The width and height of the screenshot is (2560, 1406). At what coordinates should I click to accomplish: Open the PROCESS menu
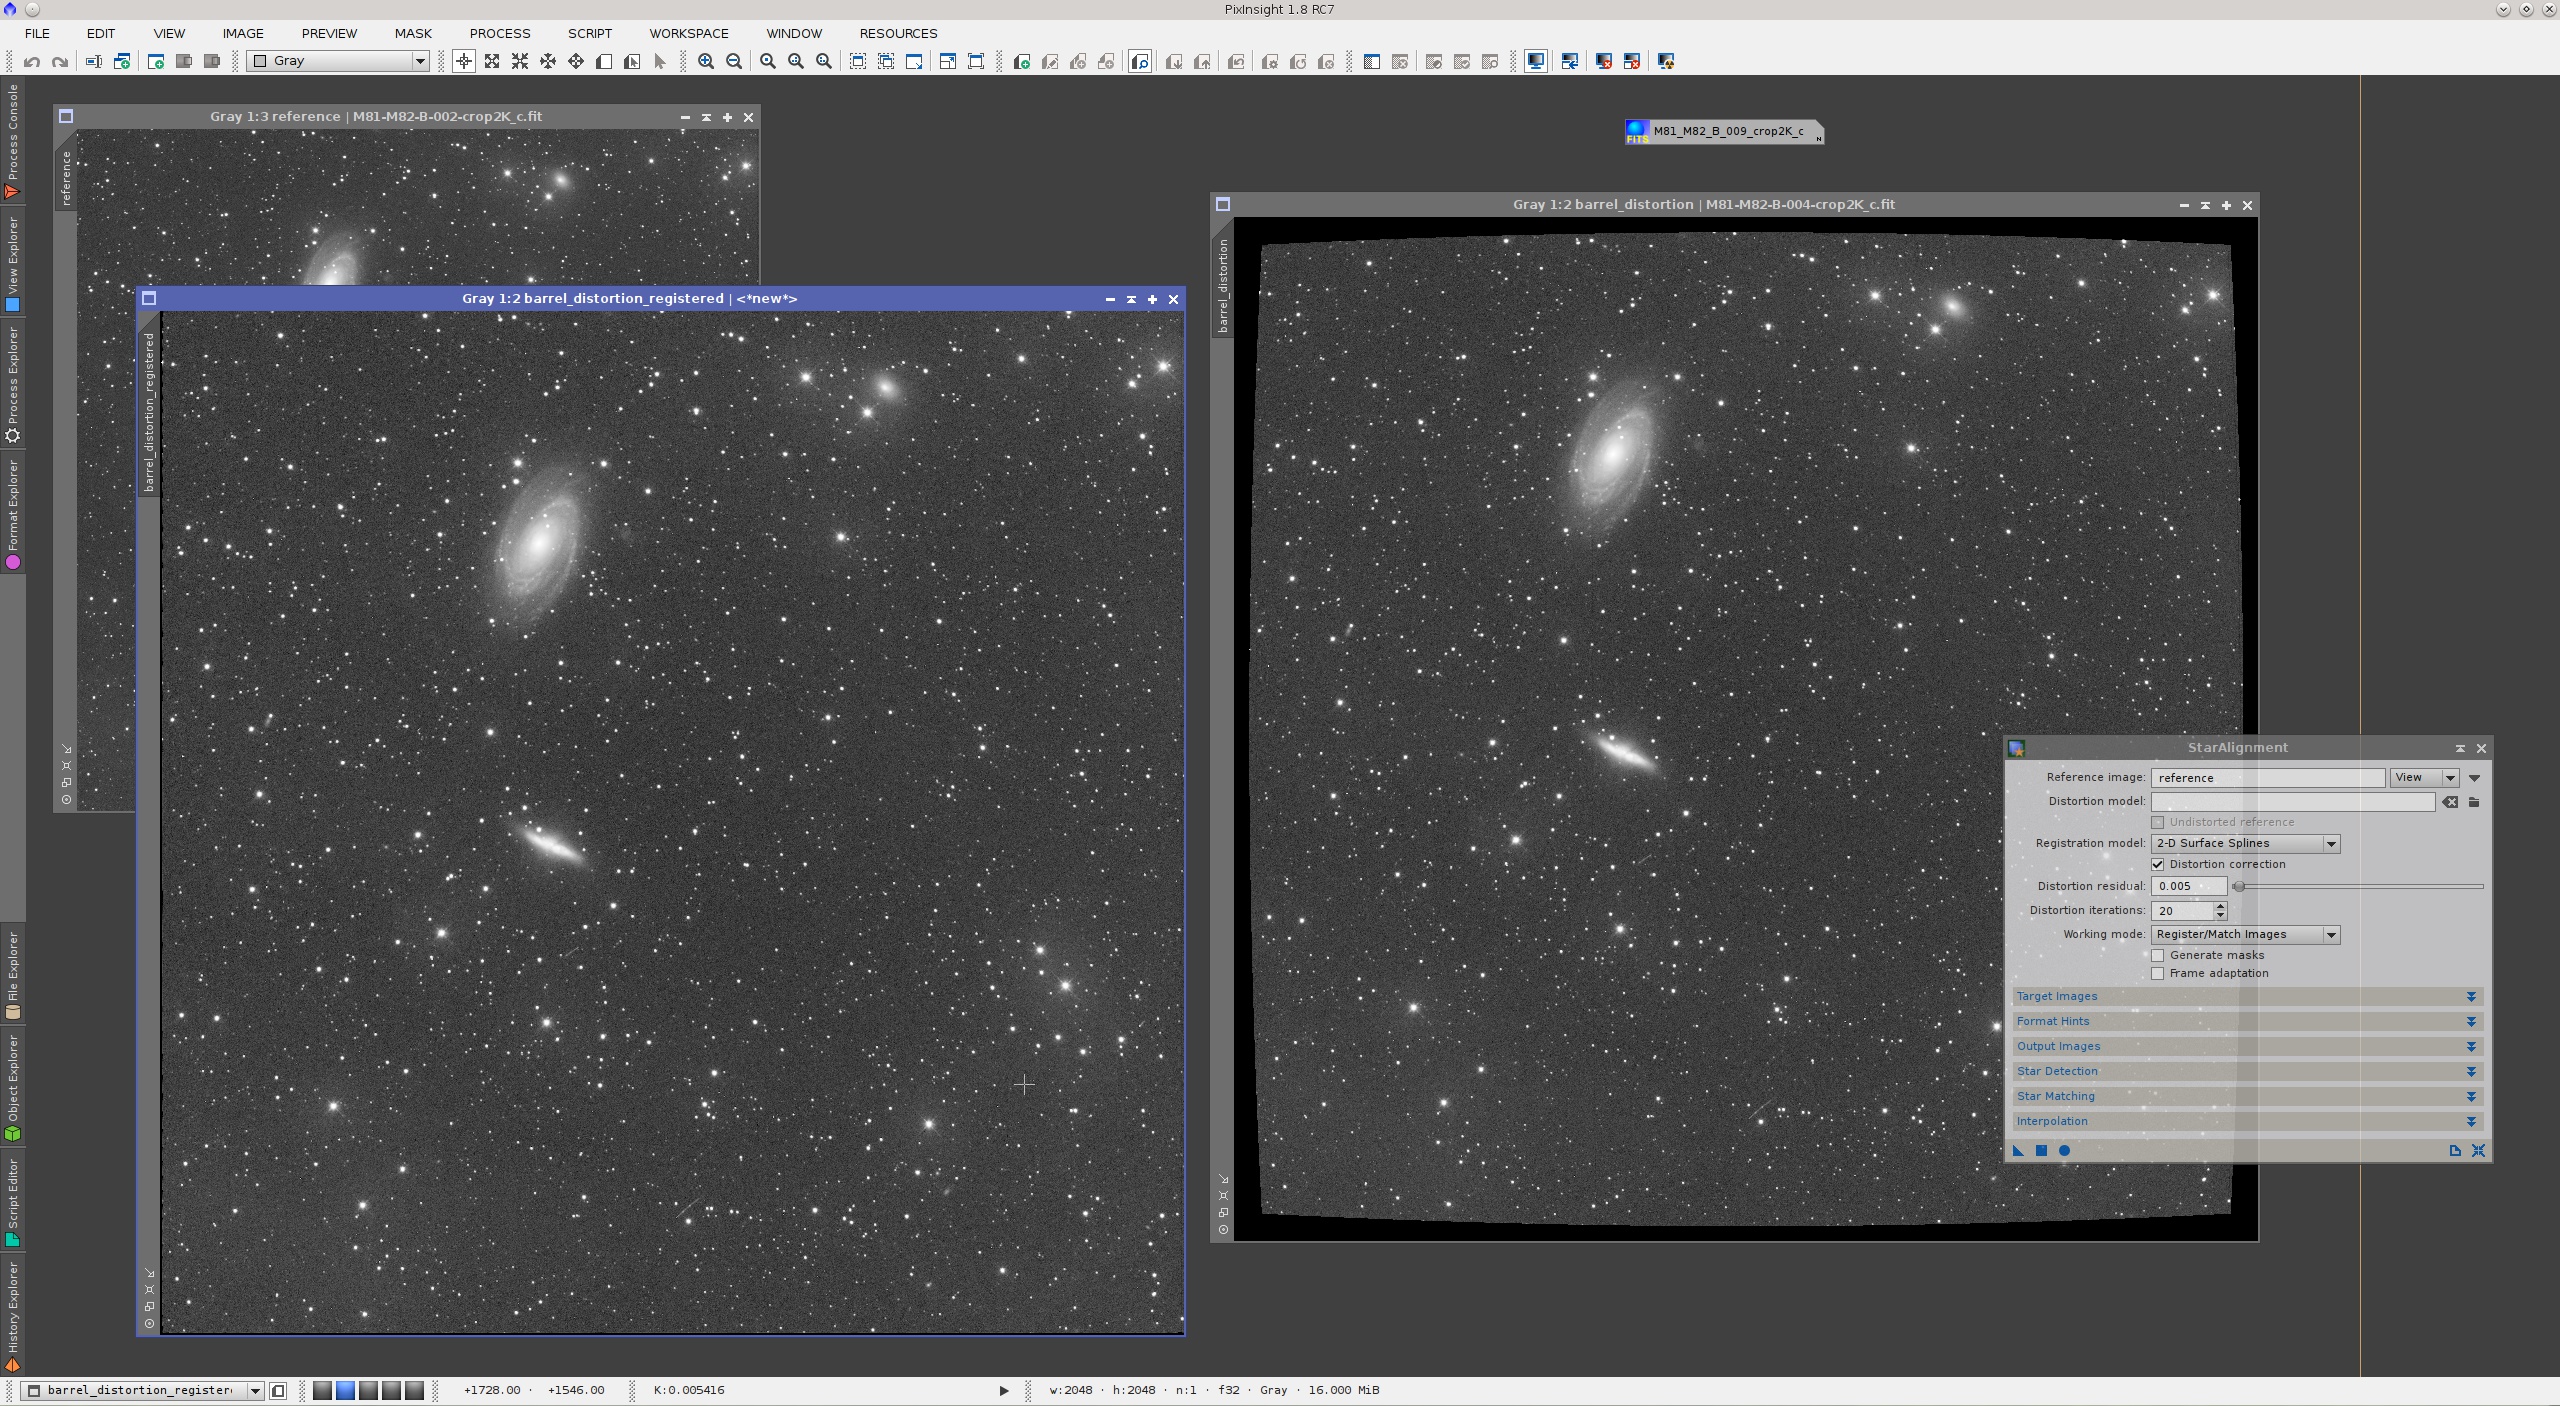click(500, 33)
